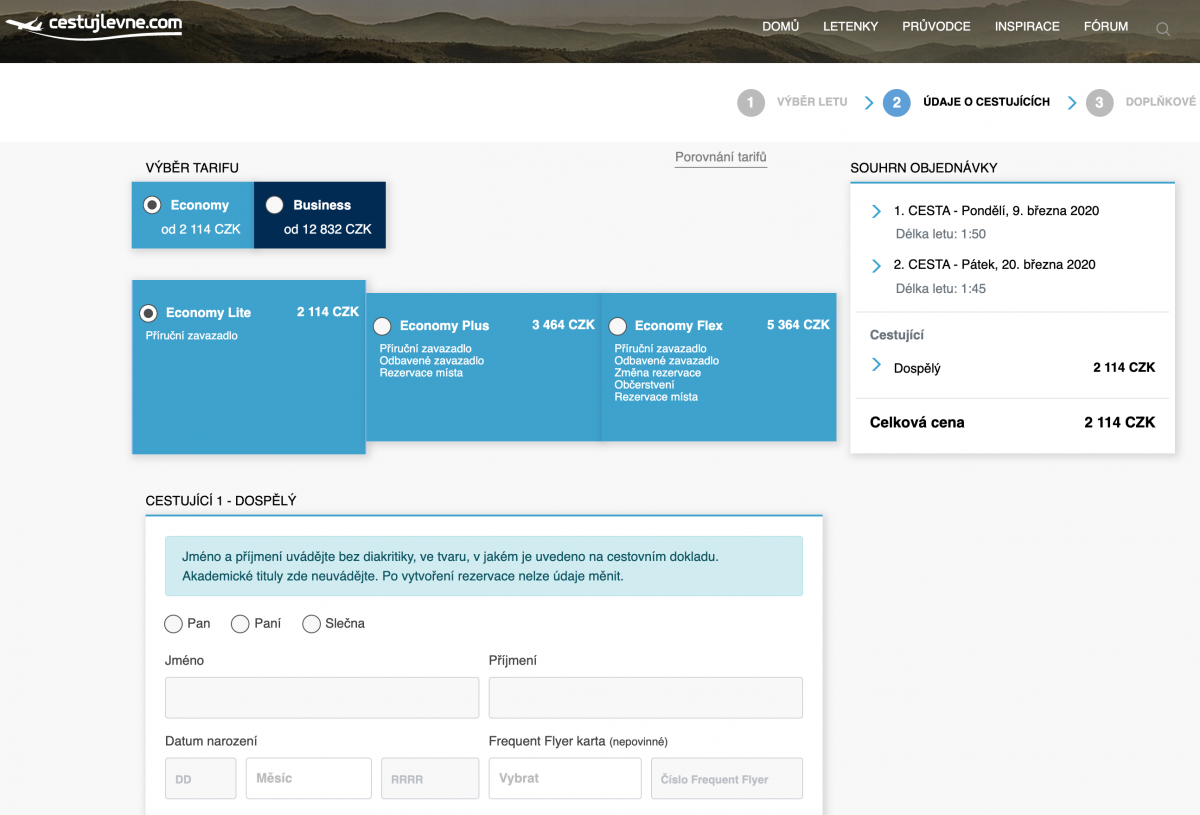1200x815 pixels.
Task: Click the cestujlevne.com airplane logo
Action: pyautogui.click(x=93, y=24)
